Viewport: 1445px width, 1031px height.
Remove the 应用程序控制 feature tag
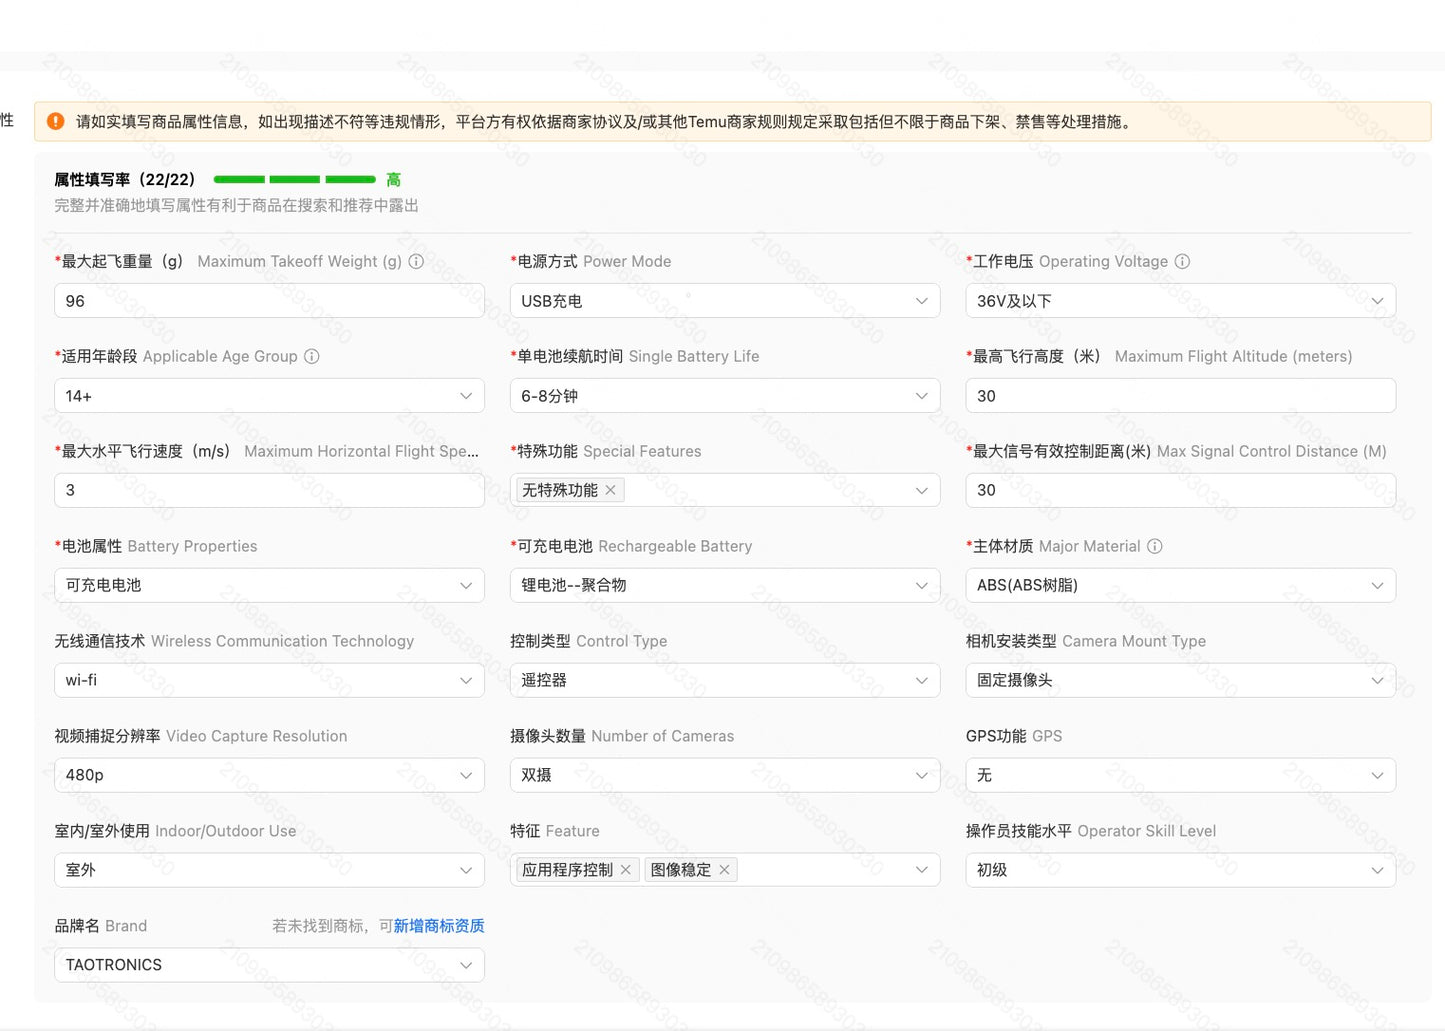pos(626,870)
